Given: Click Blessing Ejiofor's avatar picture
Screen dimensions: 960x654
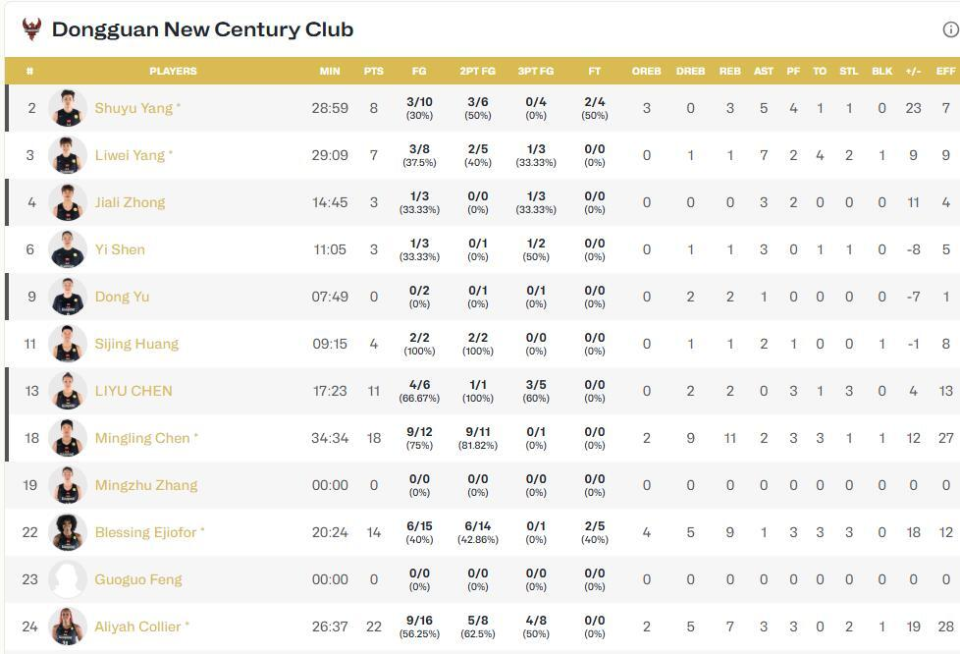Looking at the screenshot, I should 68,532.
